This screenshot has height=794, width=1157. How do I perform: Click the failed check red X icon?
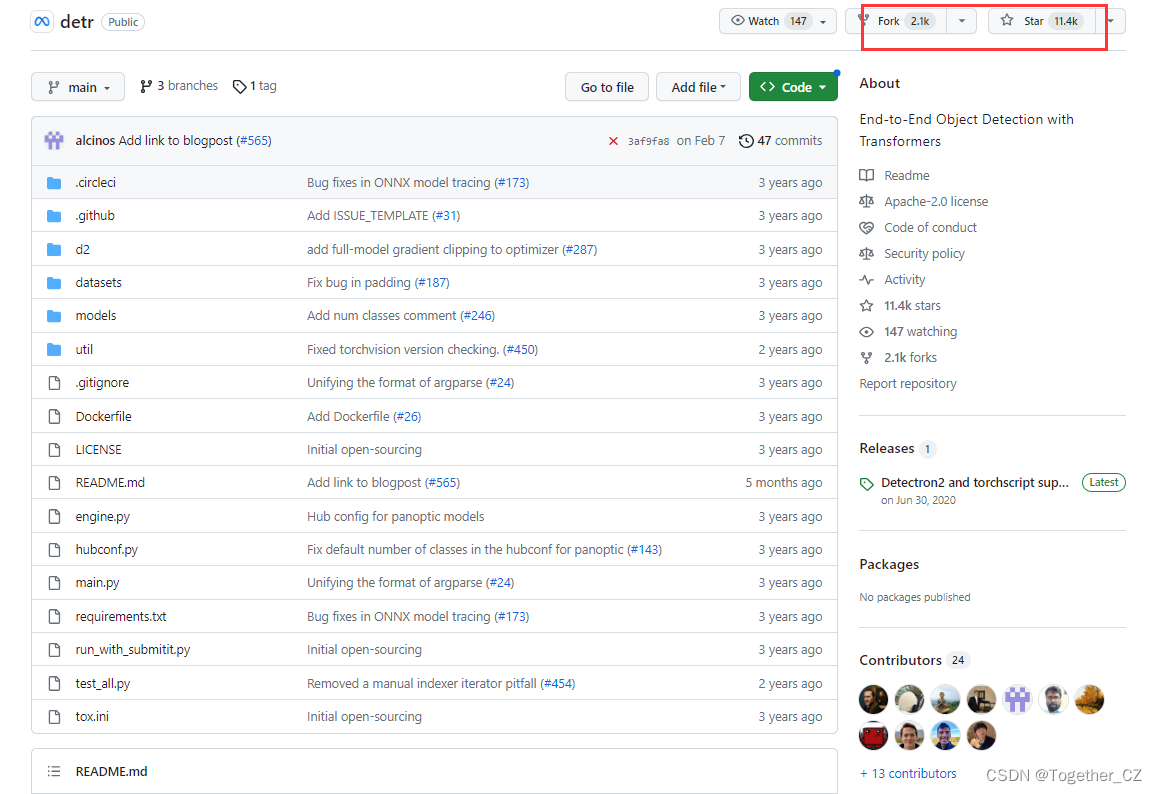point(613,141)
